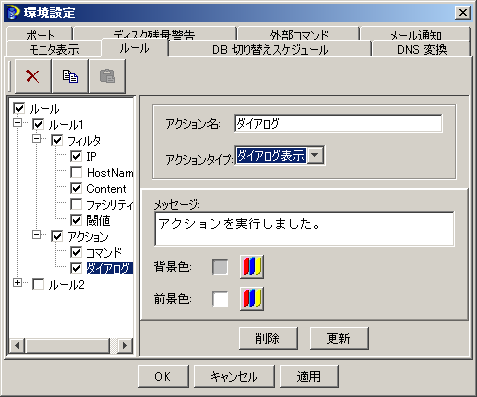
Task: Switch to the モニタ表示 tab
Action: point(54,49)
